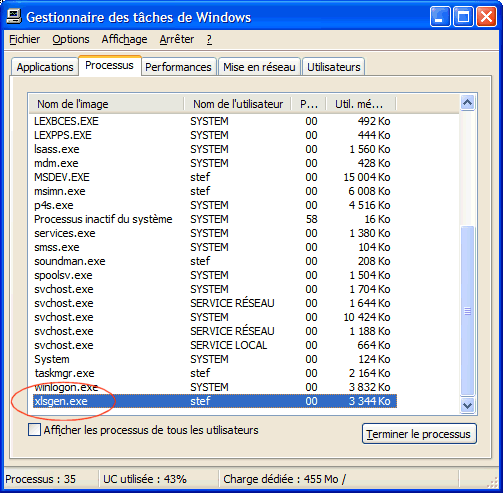The image size is (503, 493).
Task: Minimize the Gestionnaire des tâches window
Action: click(x=440, y=16)
